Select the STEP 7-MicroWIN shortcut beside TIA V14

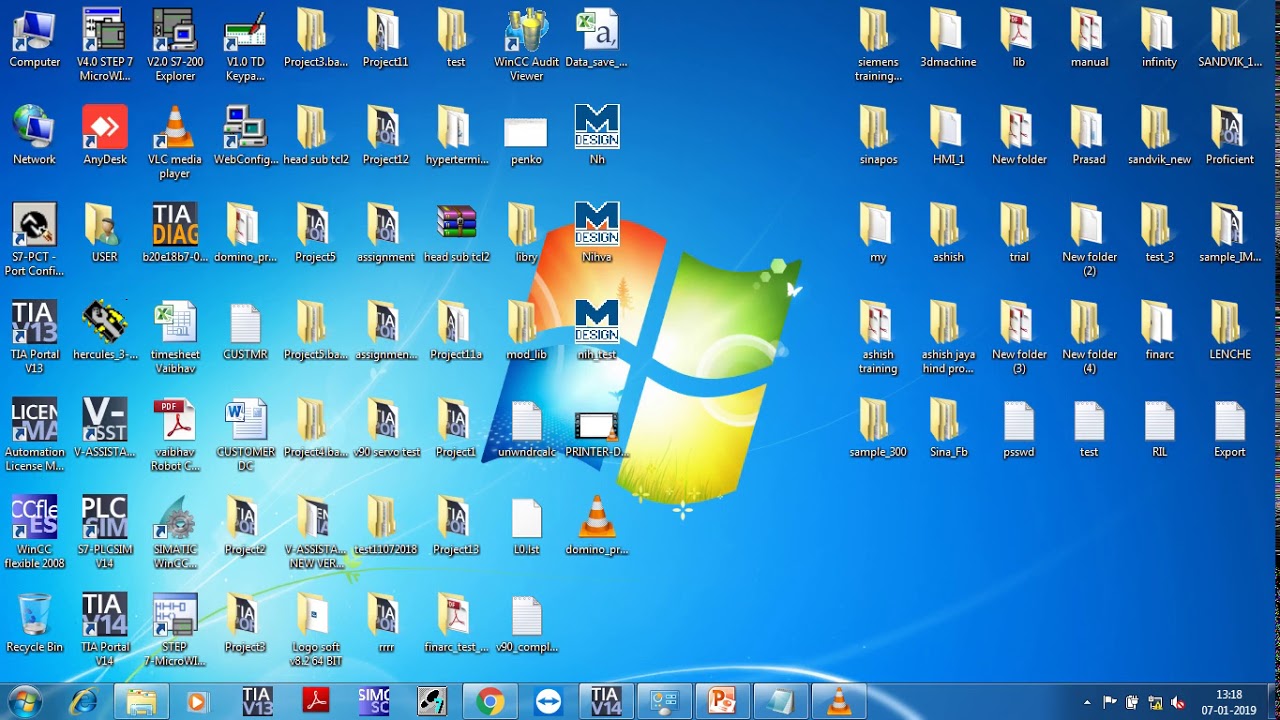tap(175, 630)
